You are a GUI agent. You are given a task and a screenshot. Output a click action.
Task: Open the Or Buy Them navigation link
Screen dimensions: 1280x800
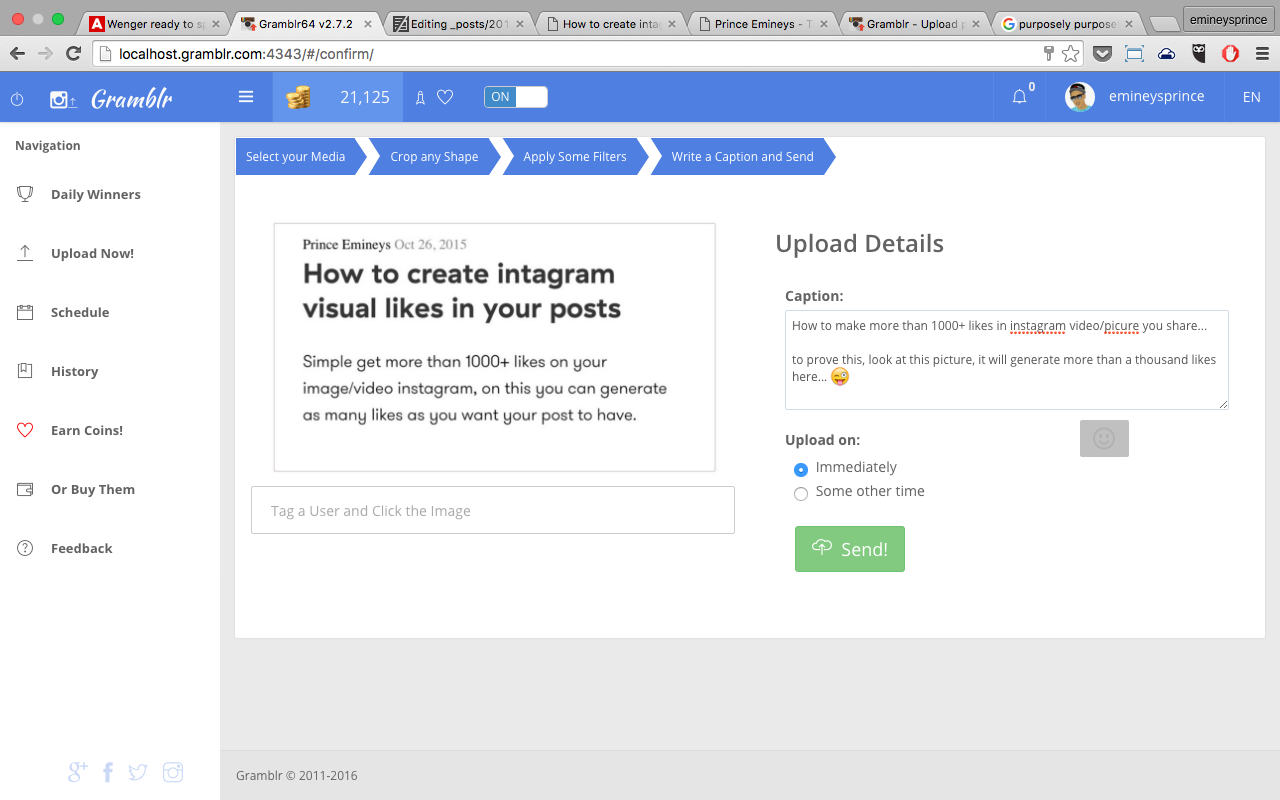click(x=93, y=489)
